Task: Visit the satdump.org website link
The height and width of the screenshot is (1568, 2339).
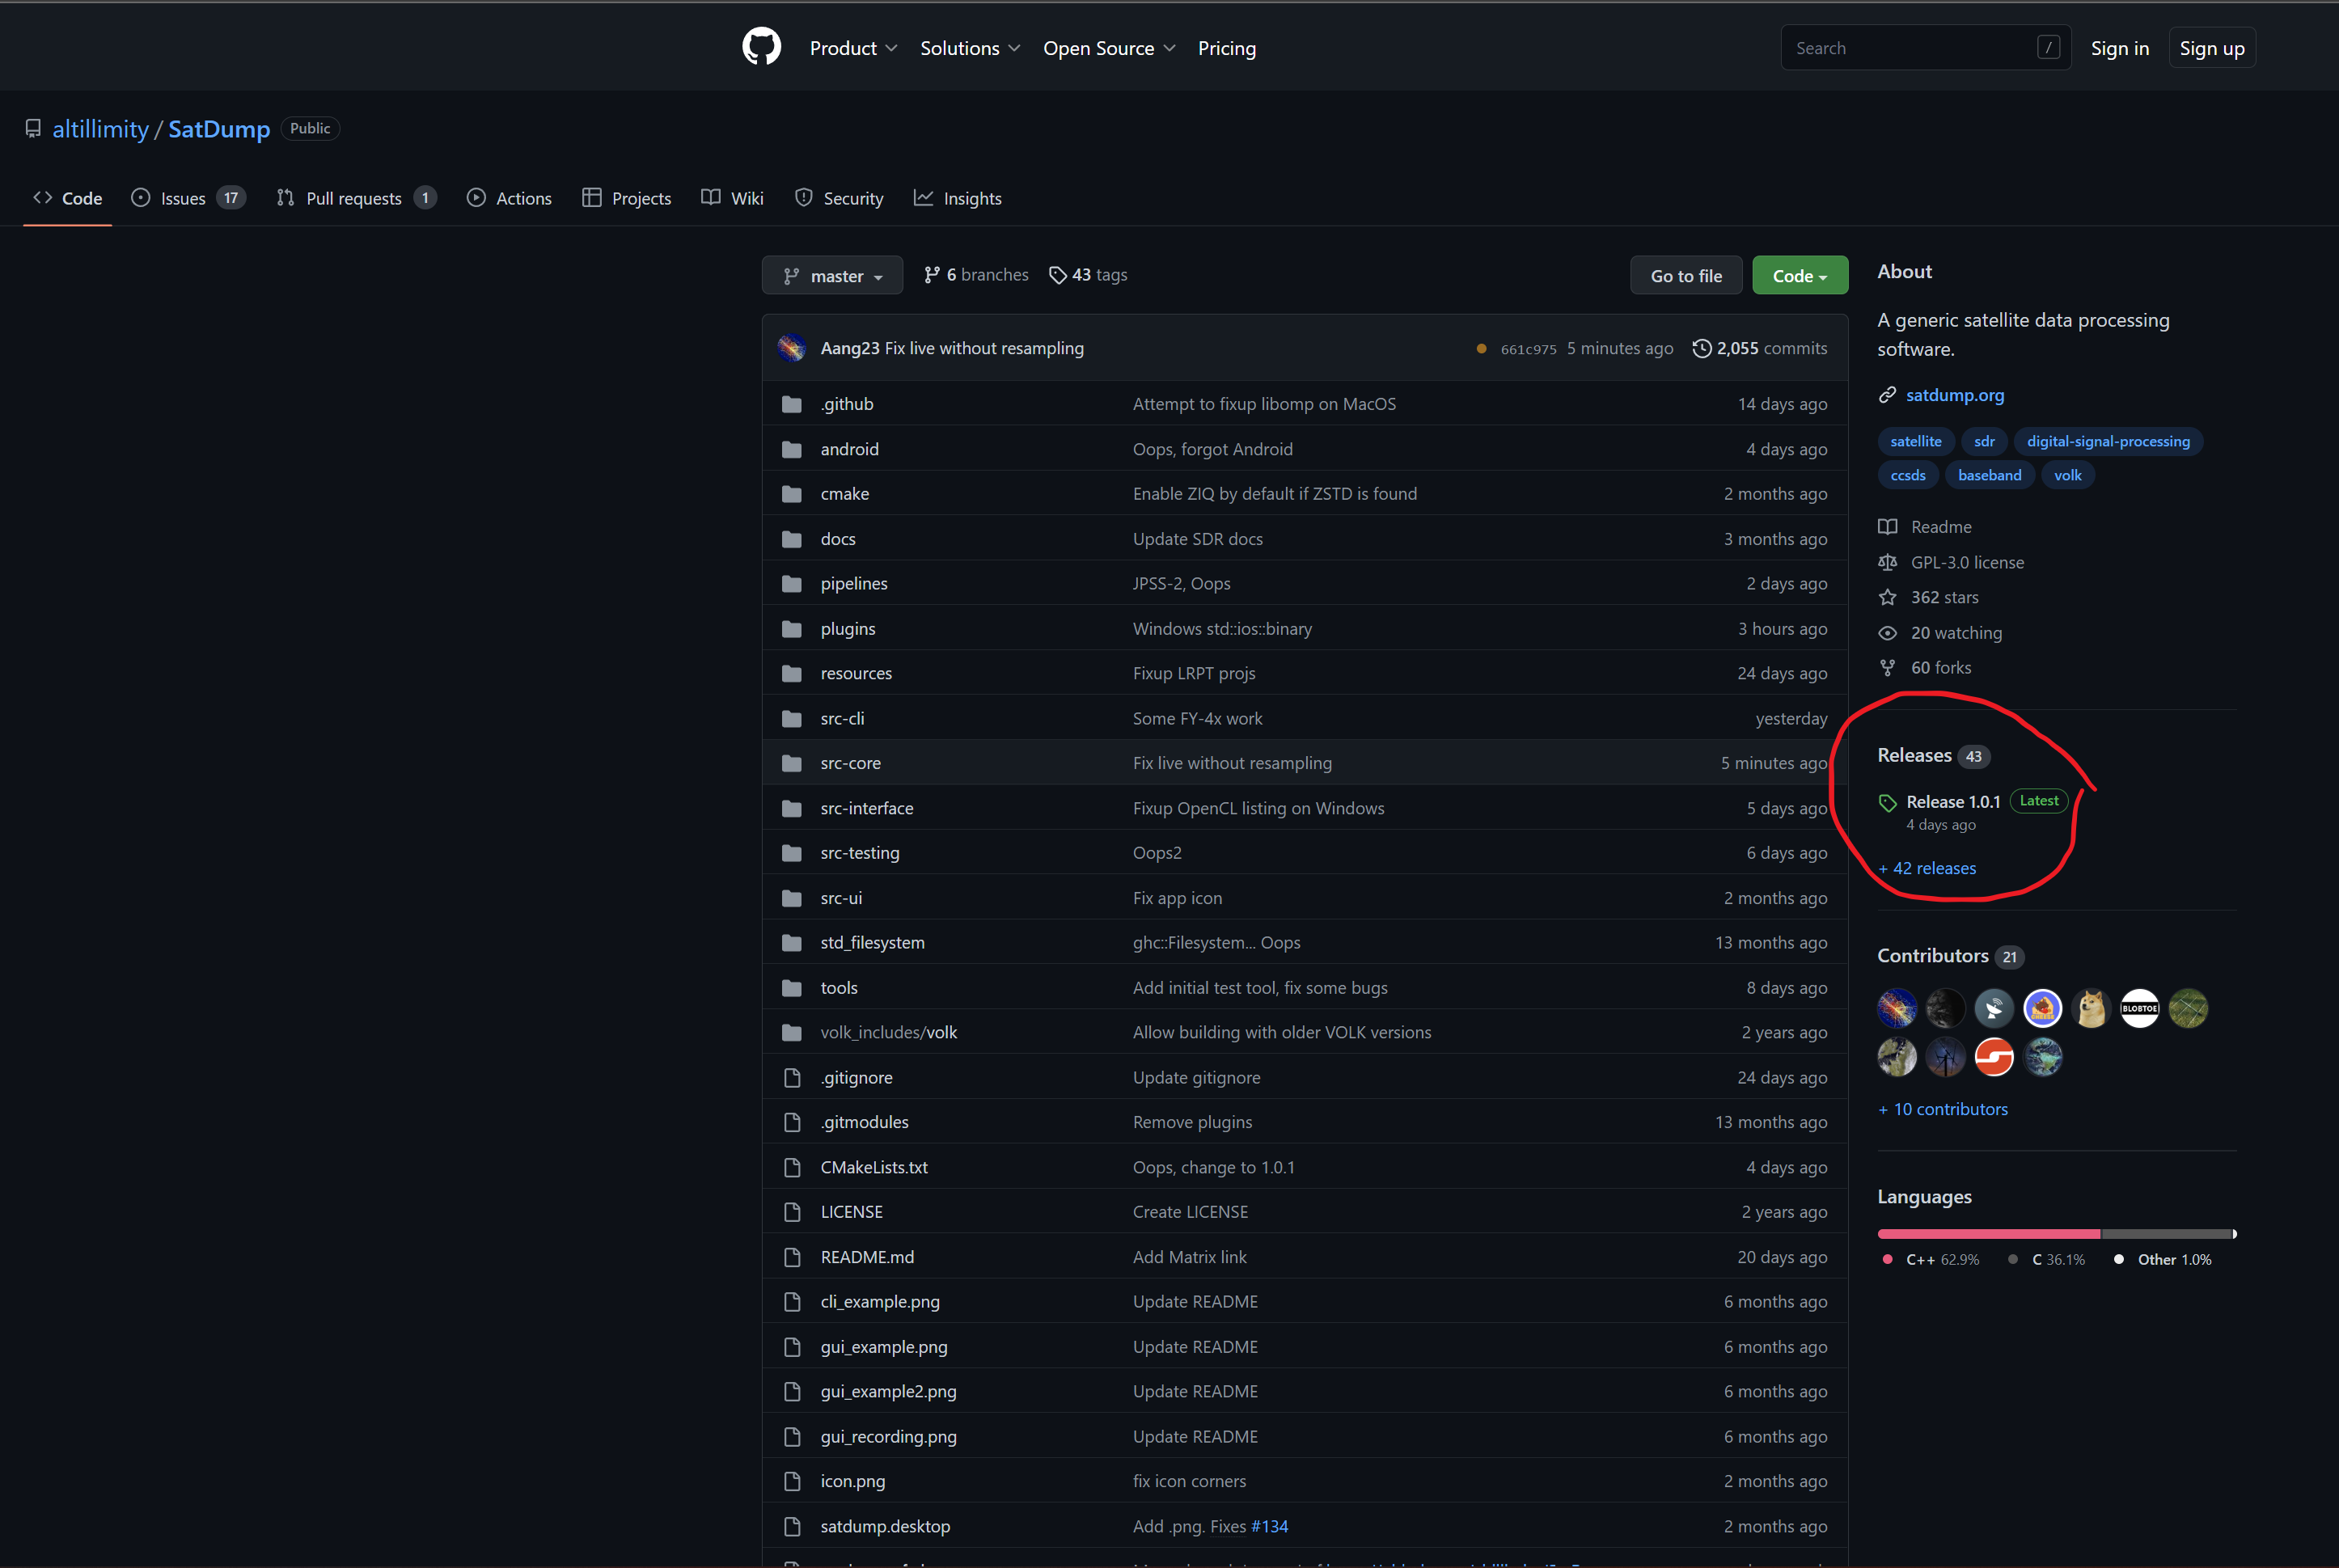Action: tap(1954, 395)
